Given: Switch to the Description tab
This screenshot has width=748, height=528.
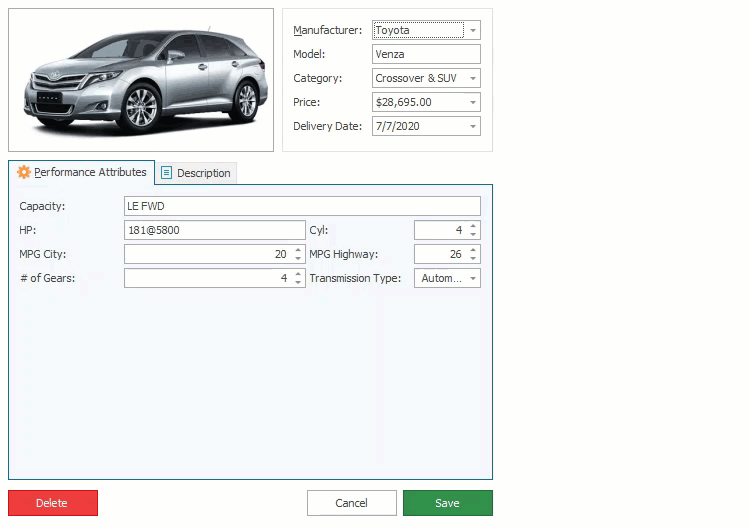Looking at the screenshot, I should pyautogui.click(x=196, y=173).
